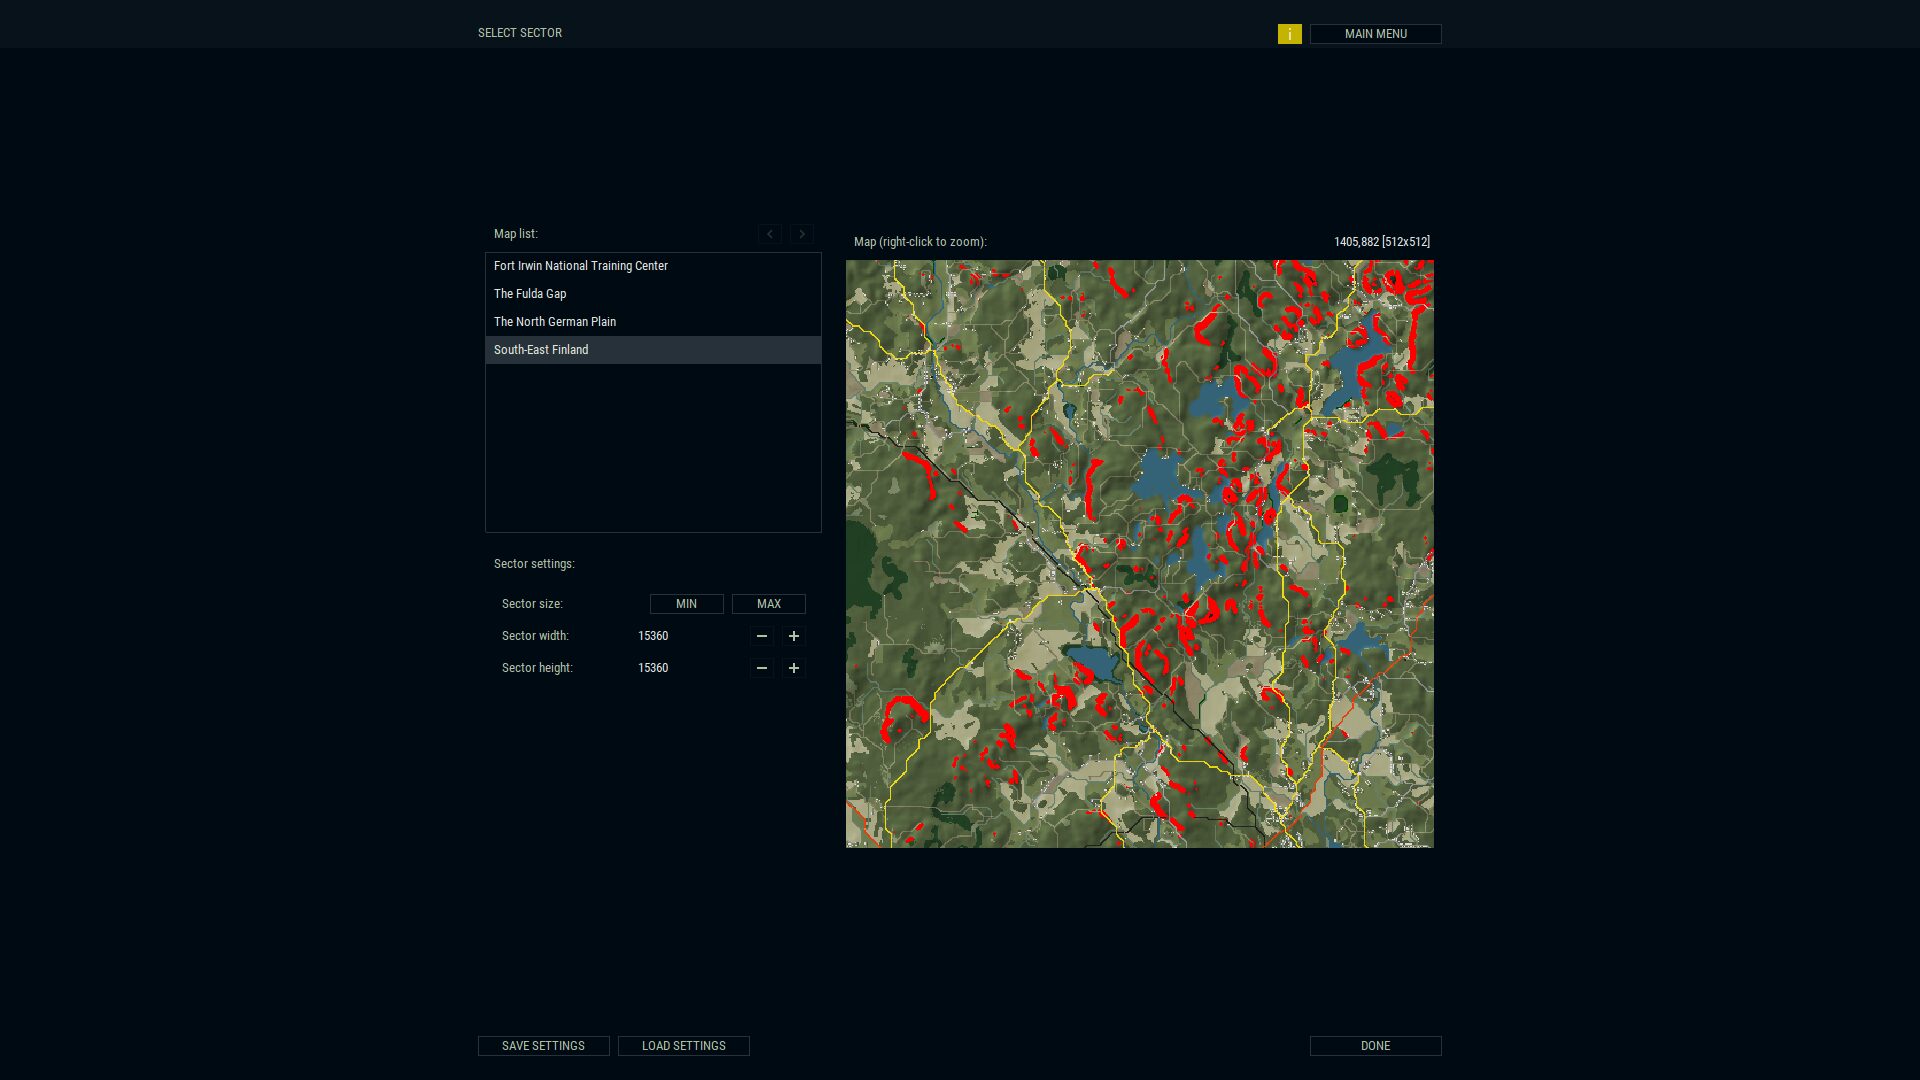This screenshot has height=1080, width=1920.
Task: Click the sector width value 15360
Action: [x=653, y=636]
